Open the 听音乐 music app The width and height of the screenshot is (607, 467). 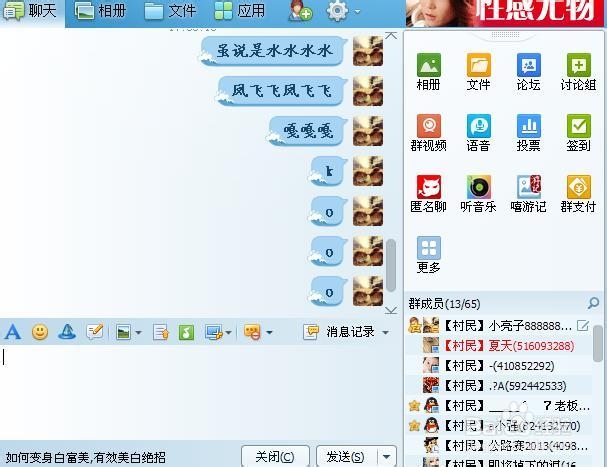pos(478,193)
